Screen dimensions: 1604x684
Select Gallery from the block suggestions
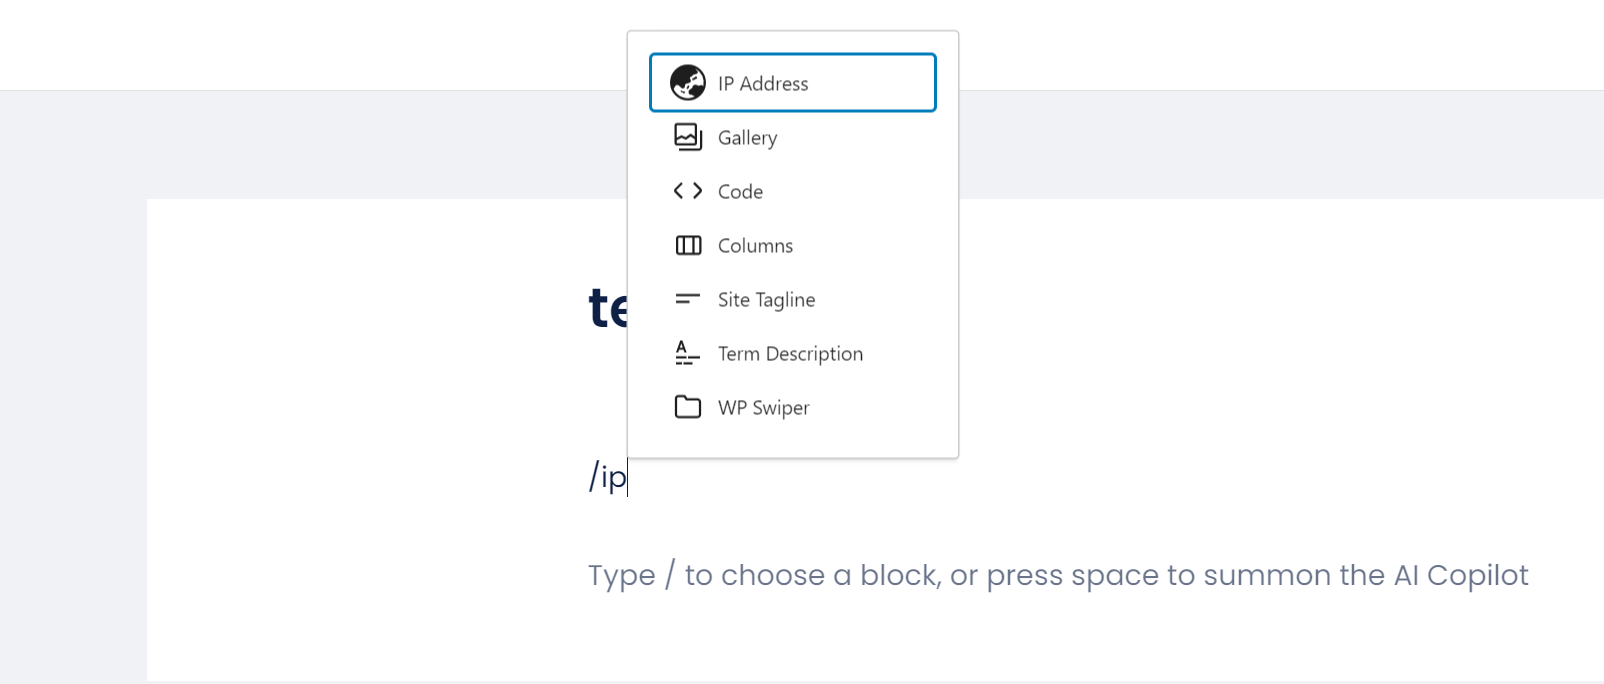click(x=793, y=137)
